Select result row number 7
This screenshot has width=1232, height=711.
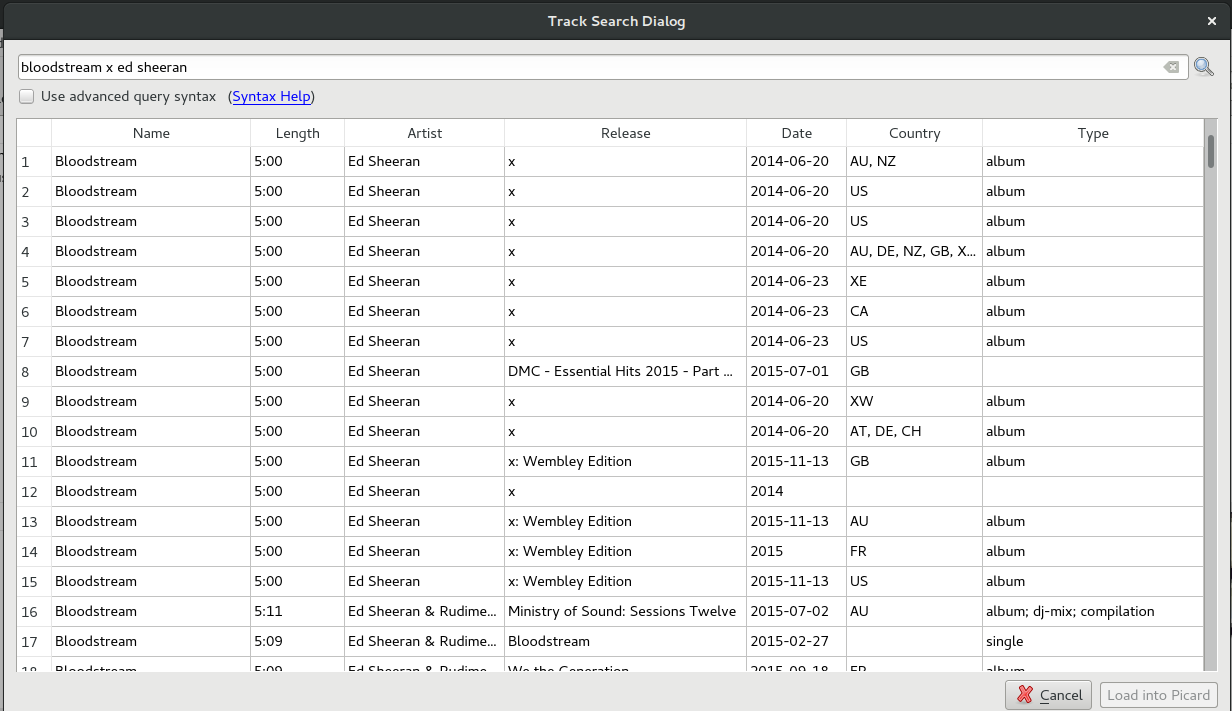[610, 341]
